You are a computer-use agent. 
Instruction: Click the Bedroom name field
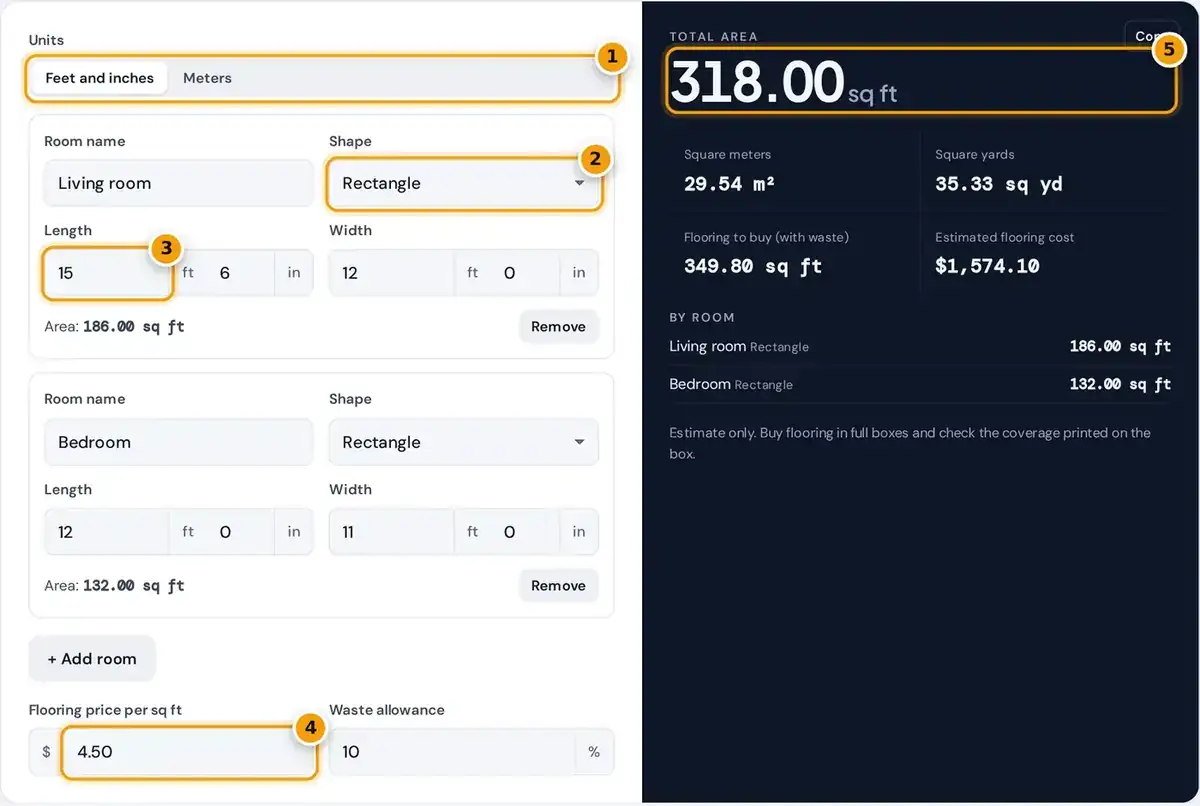[179, 442]
